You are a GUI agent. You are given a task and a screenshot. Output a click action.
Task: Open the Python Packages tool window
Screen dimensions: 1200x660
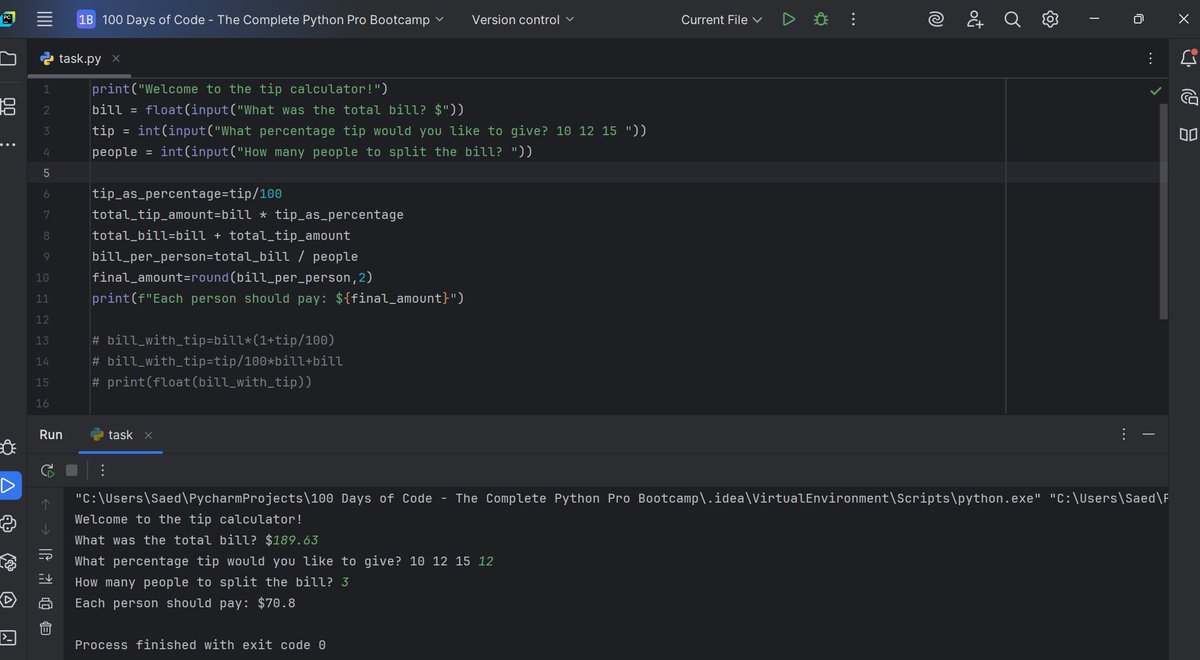(x=8, y=562)
